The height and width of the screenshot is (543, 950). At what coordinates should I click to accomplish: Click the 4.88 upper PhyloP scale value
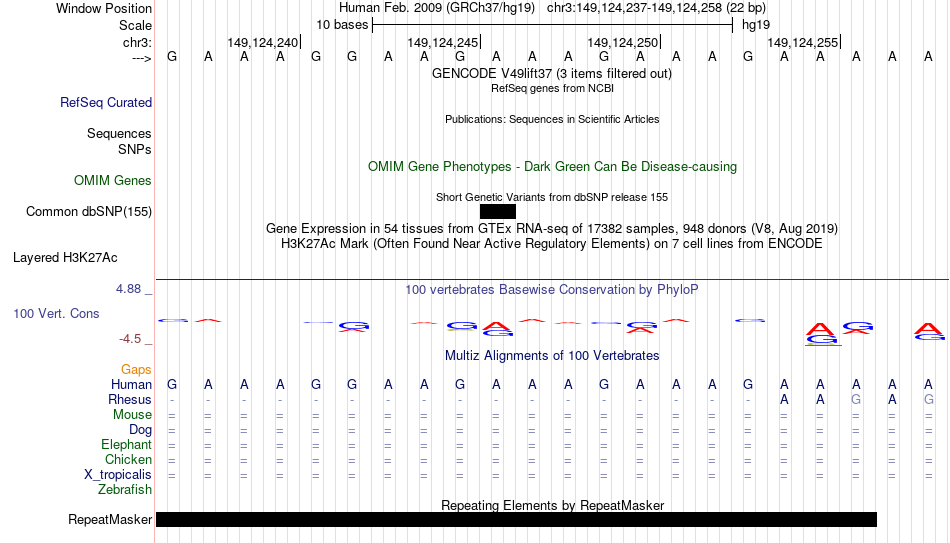pos(128,289)
